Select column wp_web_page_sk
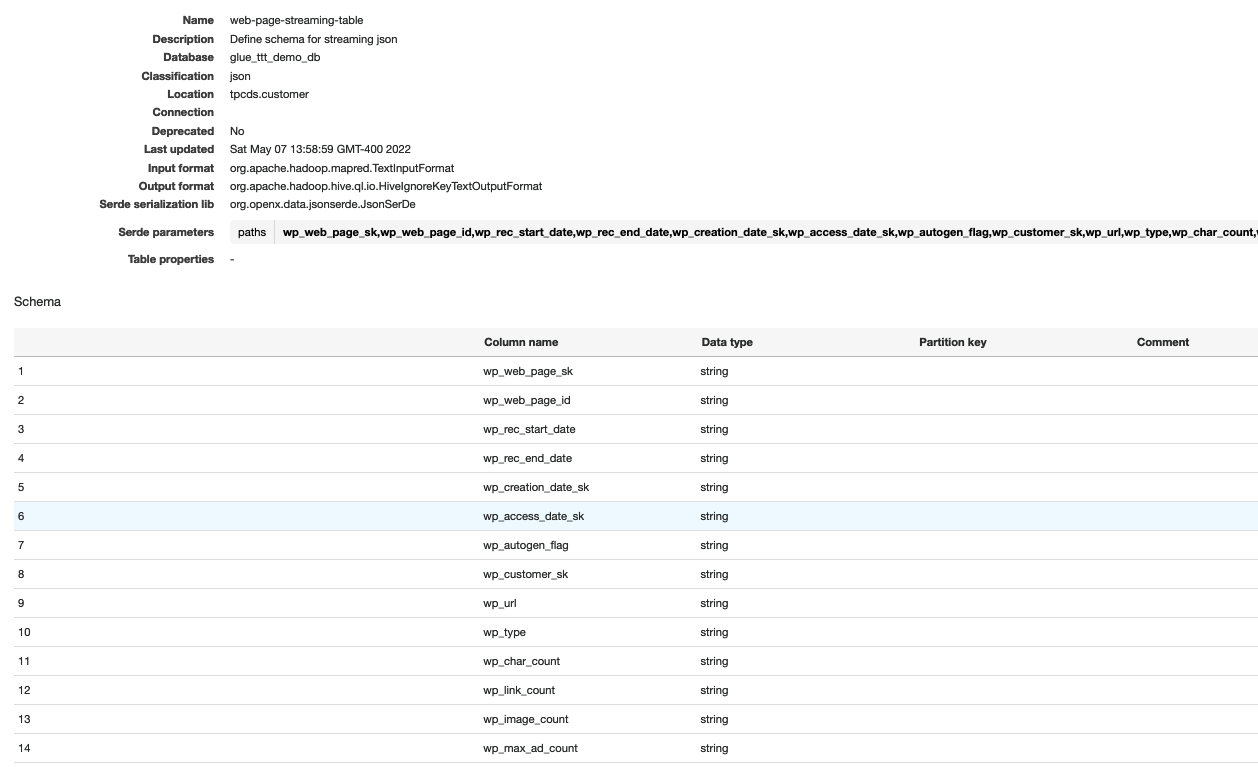 [x=528, y=371]
